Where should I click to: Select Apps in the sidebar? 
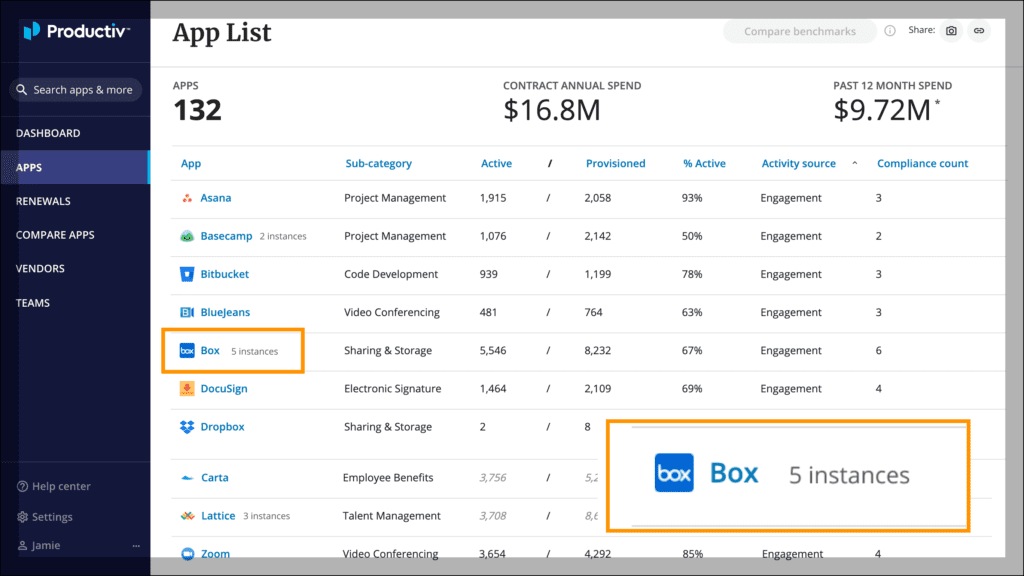point(75,167)
